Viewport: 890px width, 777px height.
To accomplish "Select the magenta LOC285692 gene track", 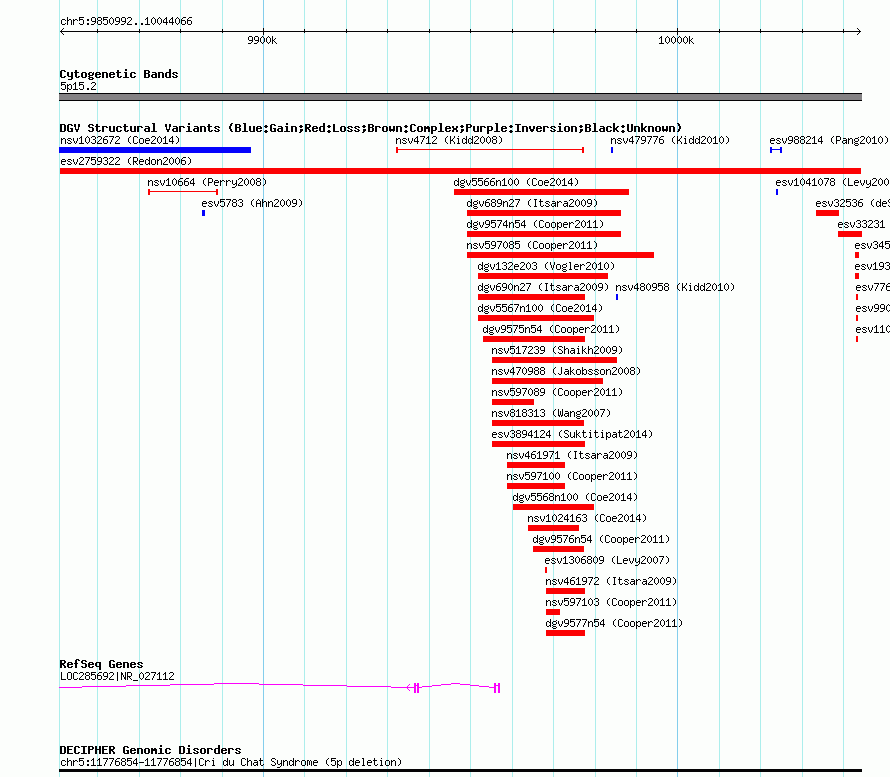I will (280, 687).
